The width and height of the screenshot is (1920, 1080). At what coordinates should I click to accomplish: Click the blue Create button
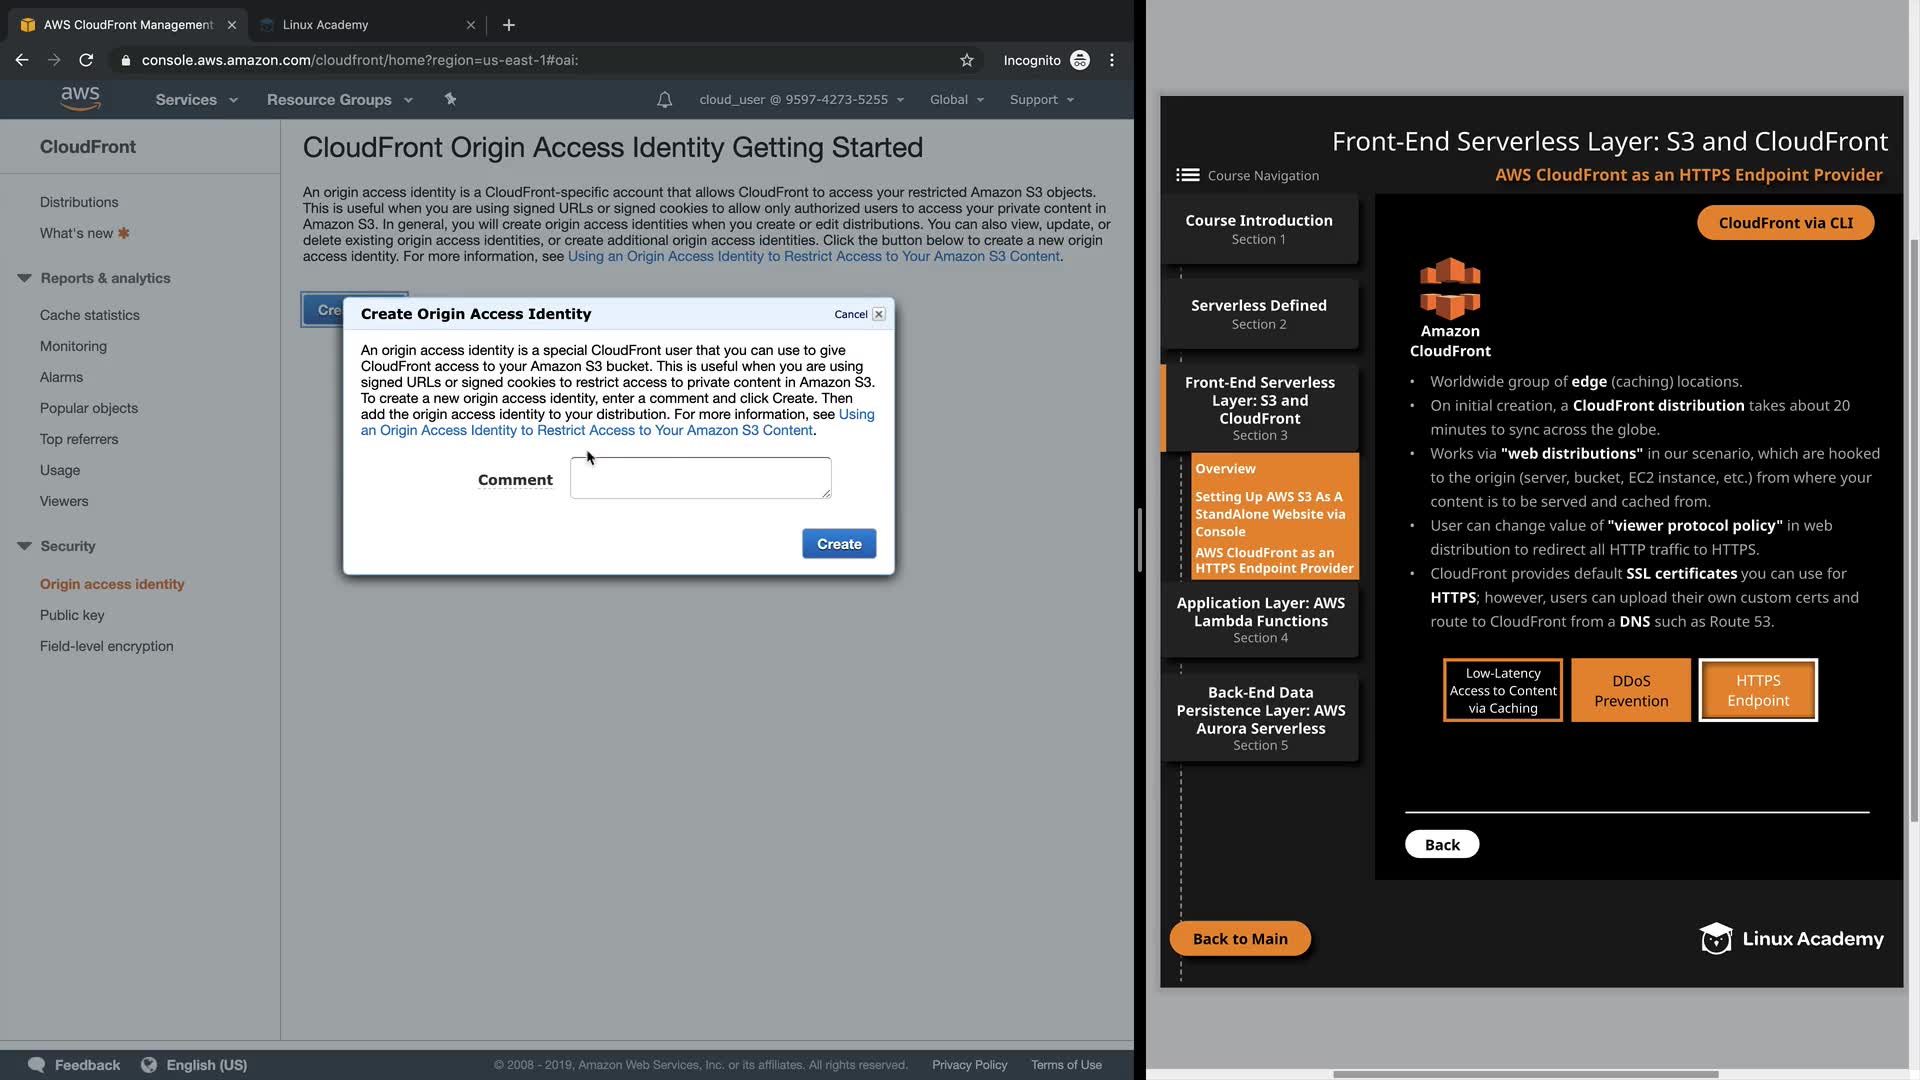click(838, 544)
